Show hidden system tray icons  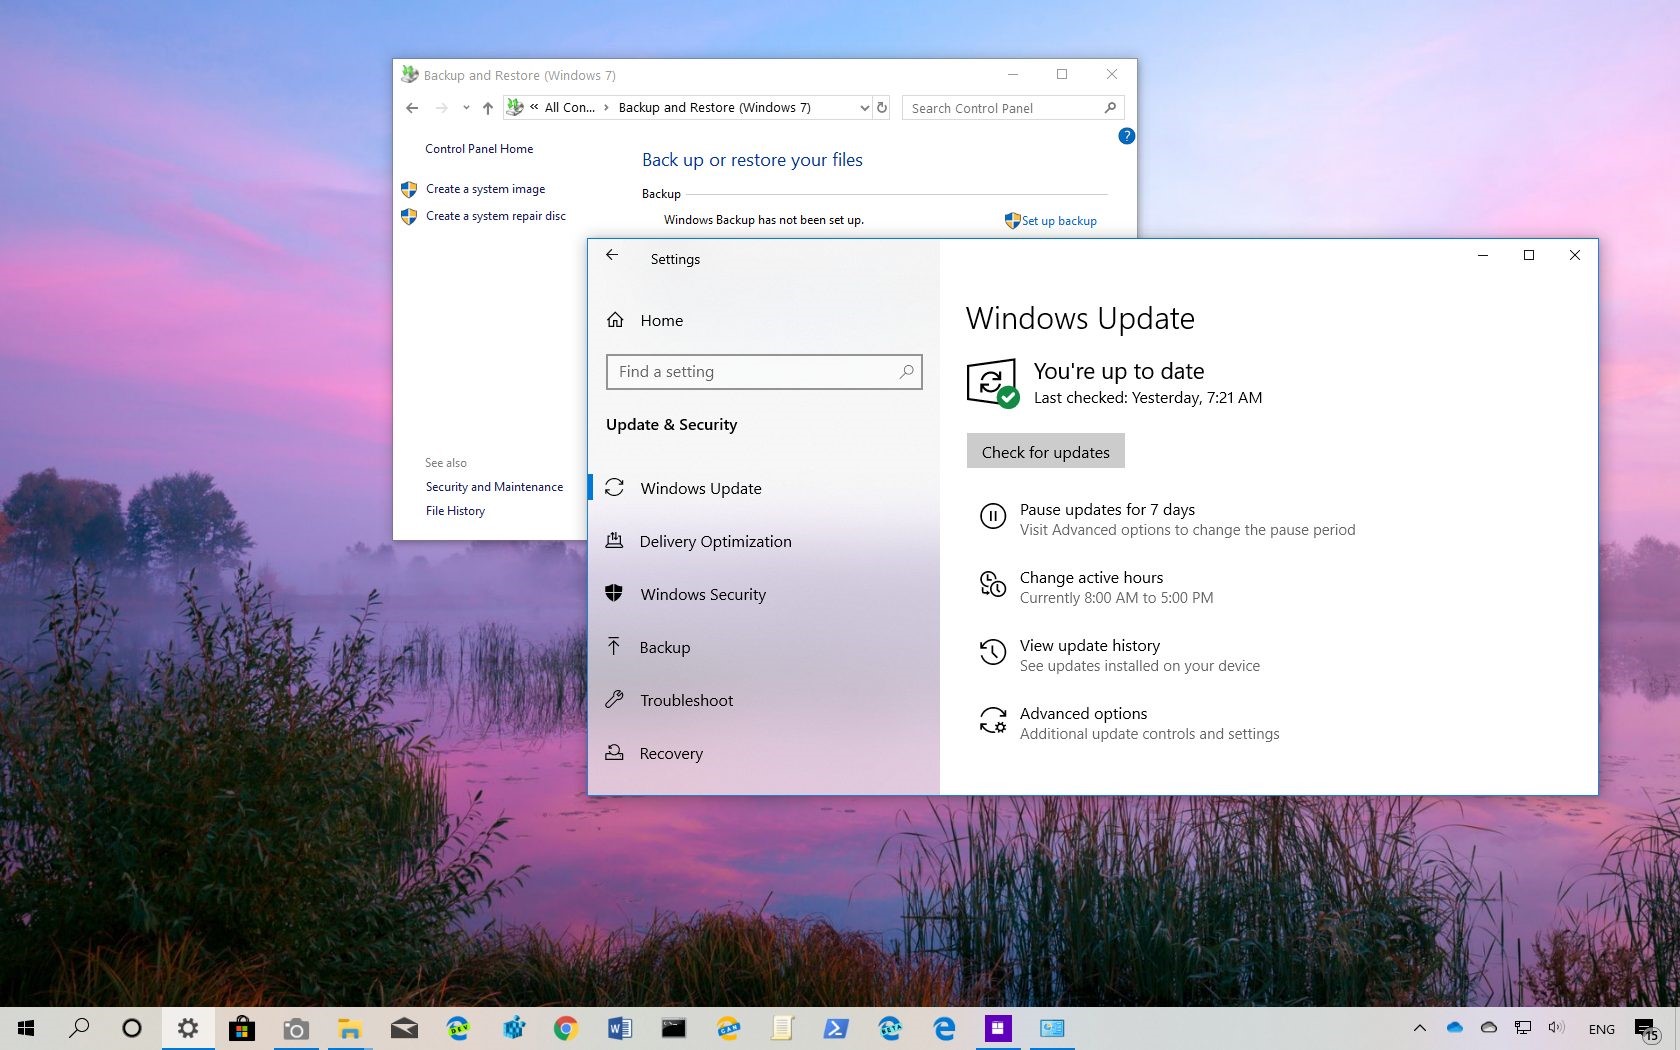click(x=1419, y=1028)
